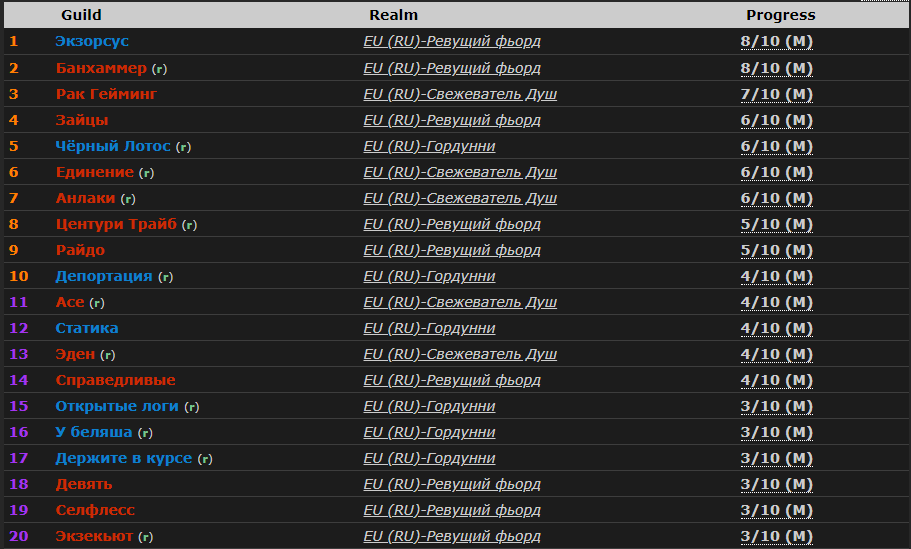
Task: Open the Зайцы guild link
Action: [x=82, y=120]
